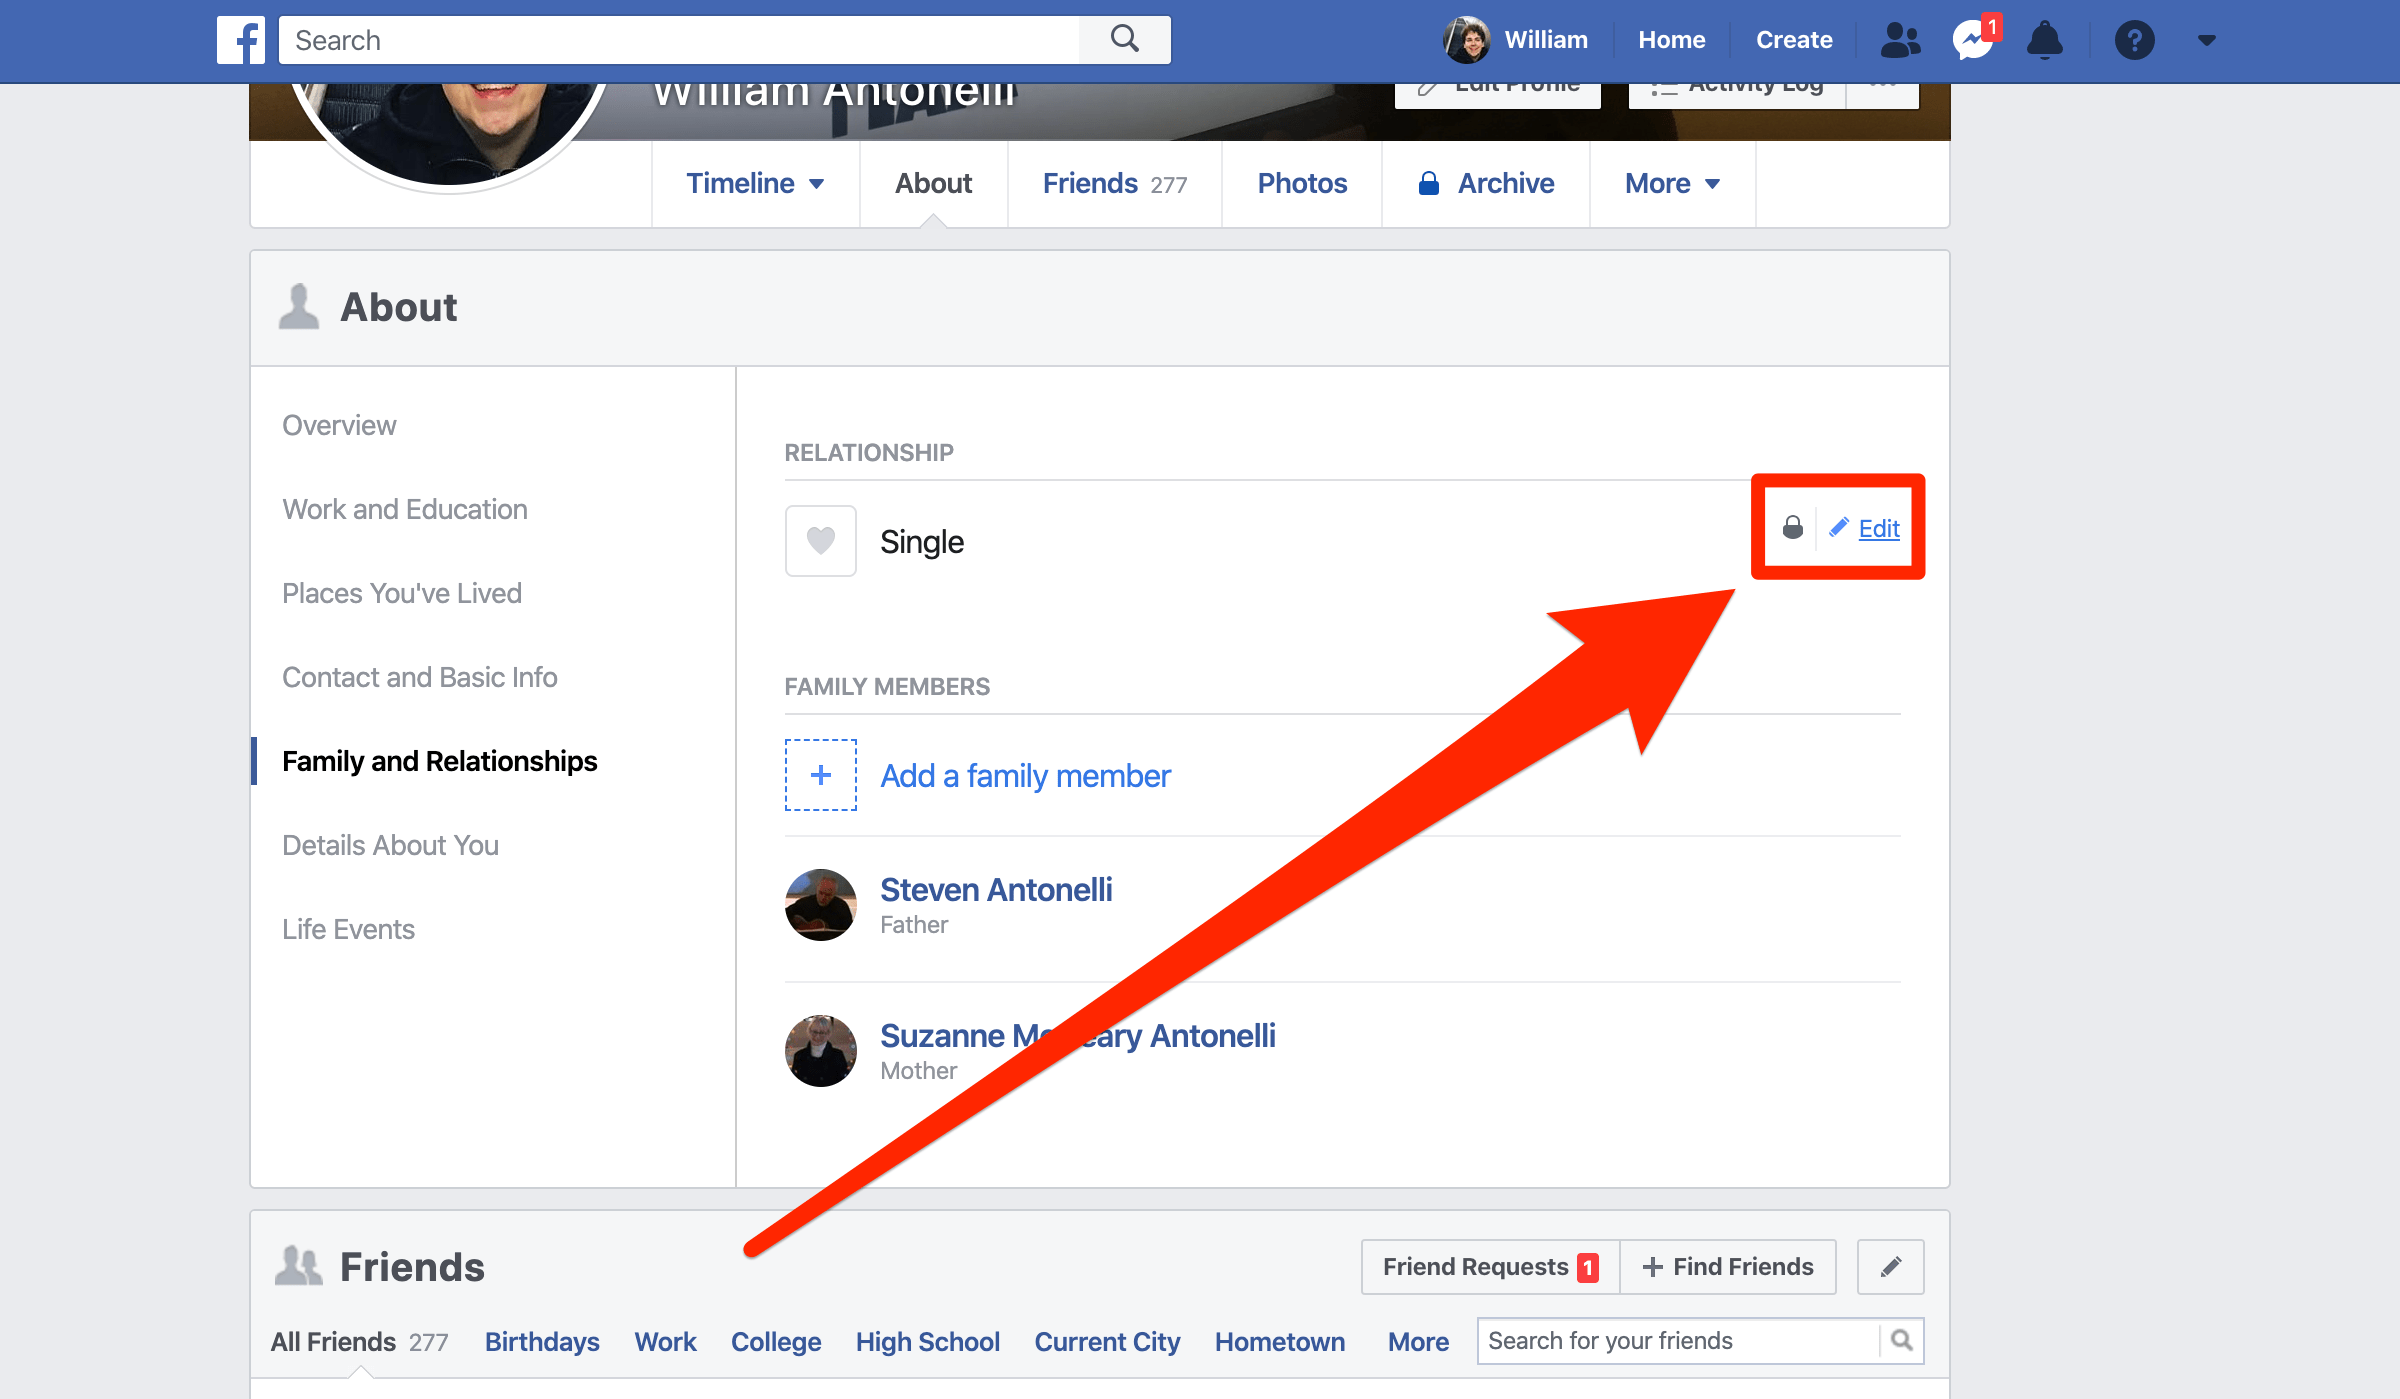Click Suzanne Antonelli's profile picture
2400x1399 pixels.
coord(820,1051)
